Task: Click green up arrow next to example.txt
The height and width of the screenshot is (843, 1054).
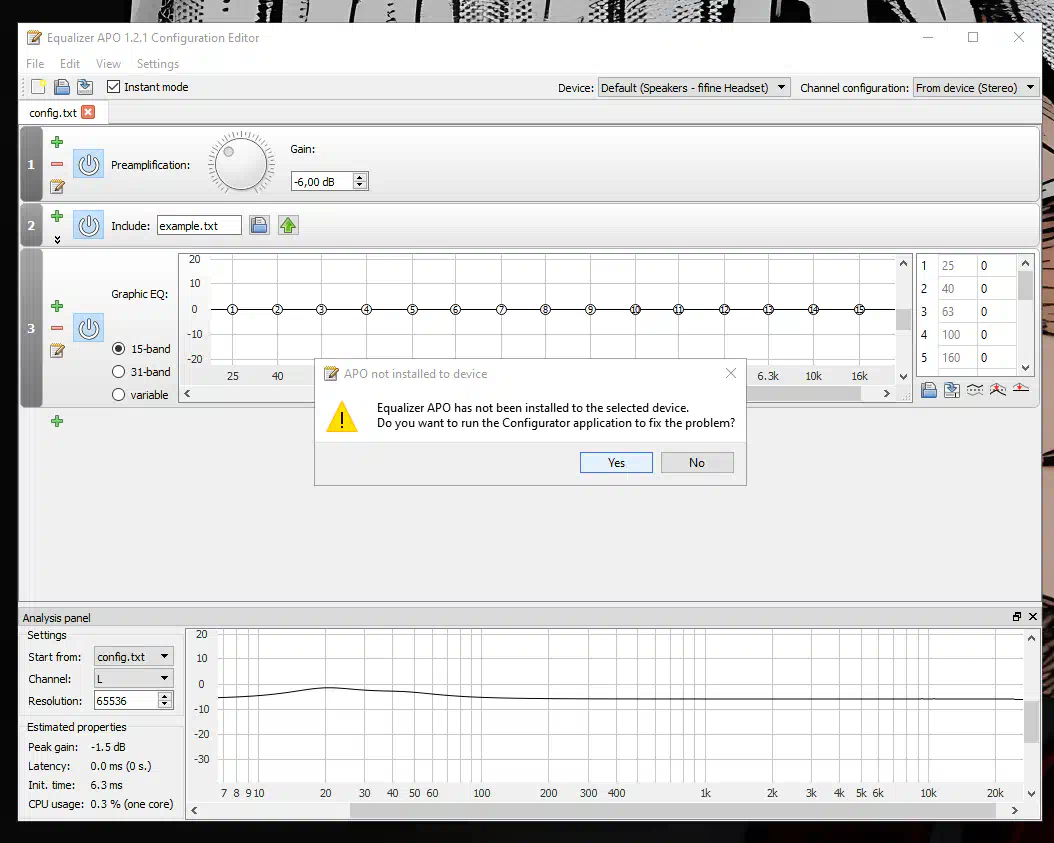Action: click(x=288, y=225)
